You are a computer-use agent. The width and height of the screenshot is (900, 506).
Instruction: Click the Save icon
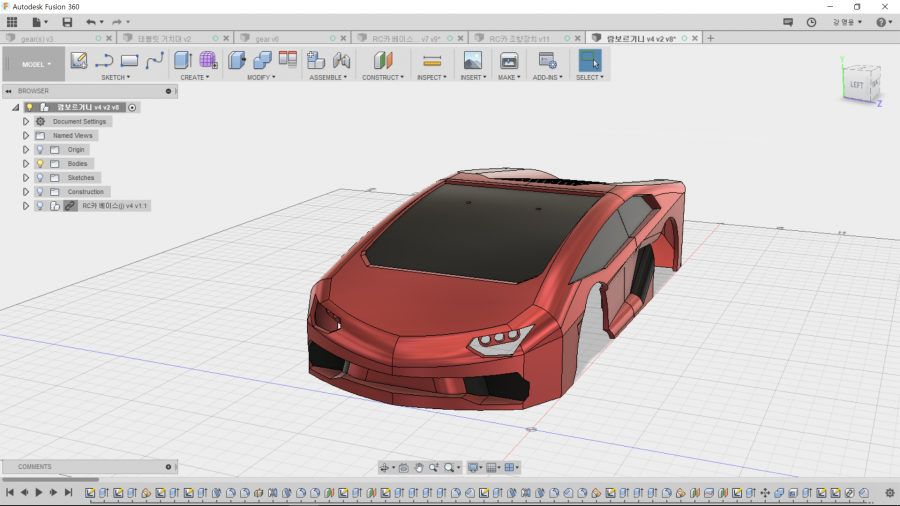coord(67,22)
